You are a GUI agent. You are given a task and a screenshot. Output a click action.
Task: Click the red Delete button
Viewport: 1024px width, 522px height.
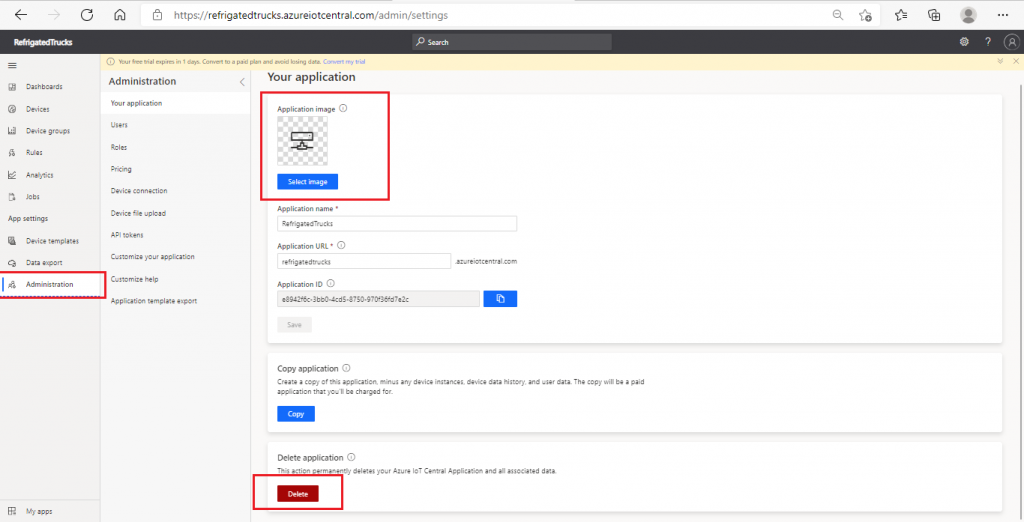click(x=298, y=494)
